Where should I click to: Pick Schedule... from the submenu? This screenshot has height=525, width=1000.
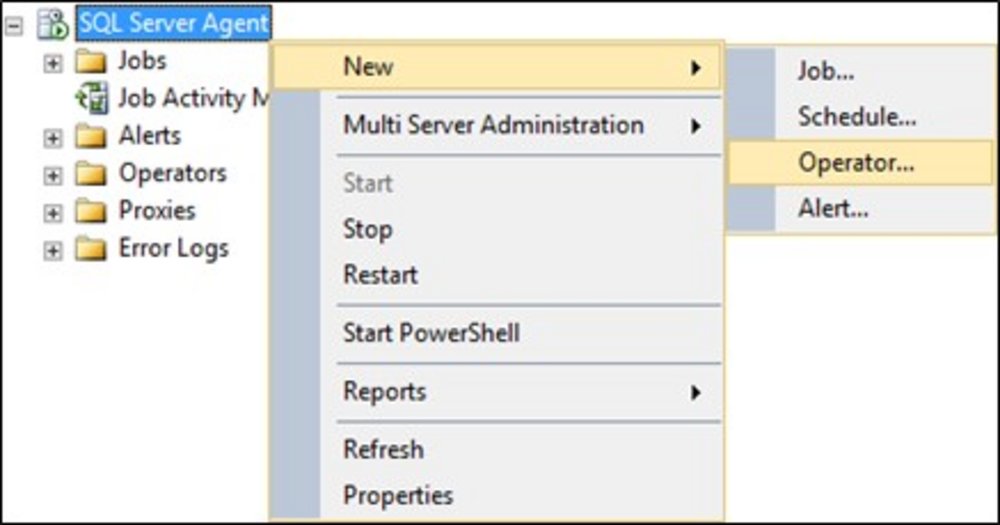click(x=857, y=117)
